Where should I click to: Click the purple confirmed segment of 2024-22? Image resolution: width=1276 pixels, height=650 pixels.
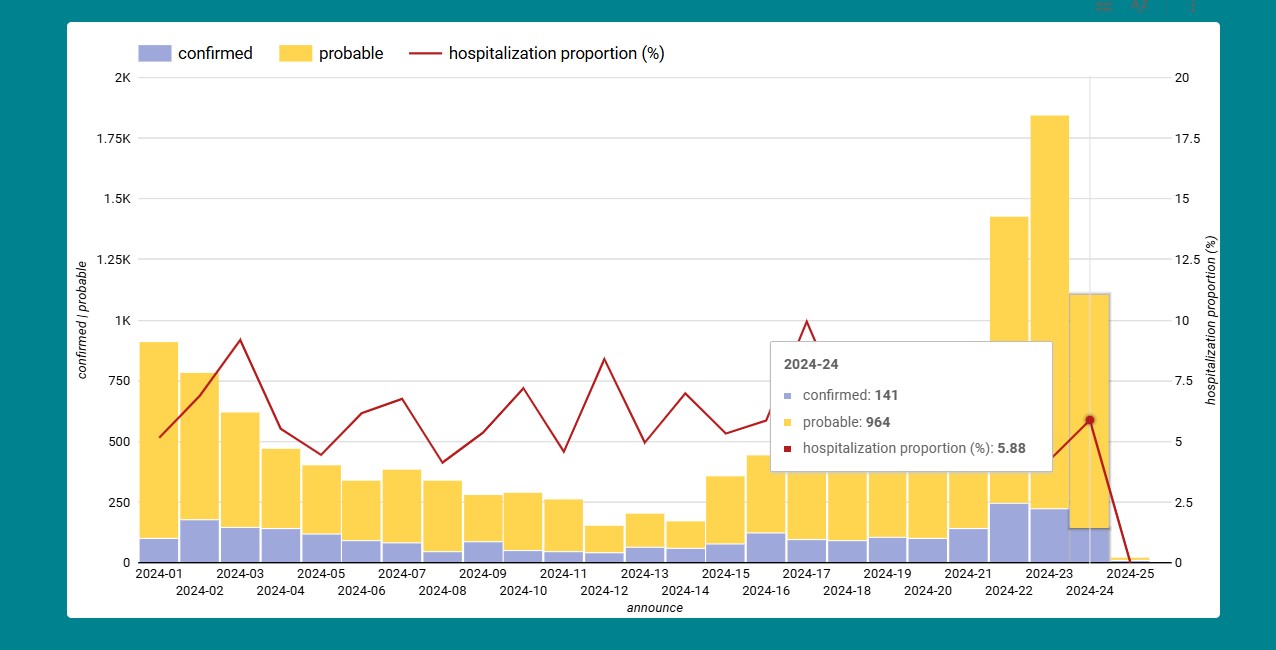pos(1009,532)
